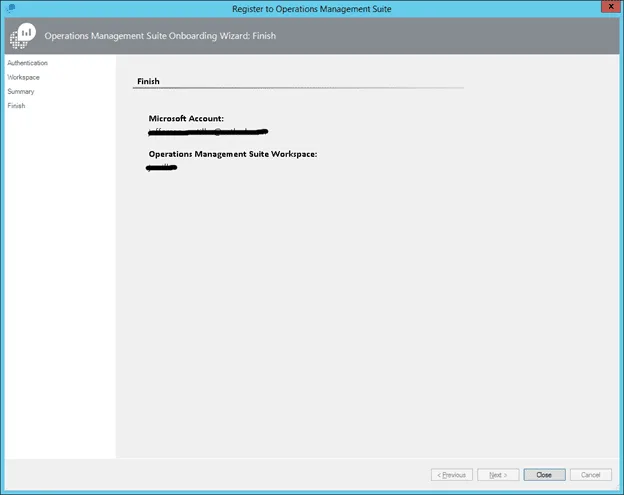Click the 'Operations Management Suite Workspace:' label

[x=233, y=154]
